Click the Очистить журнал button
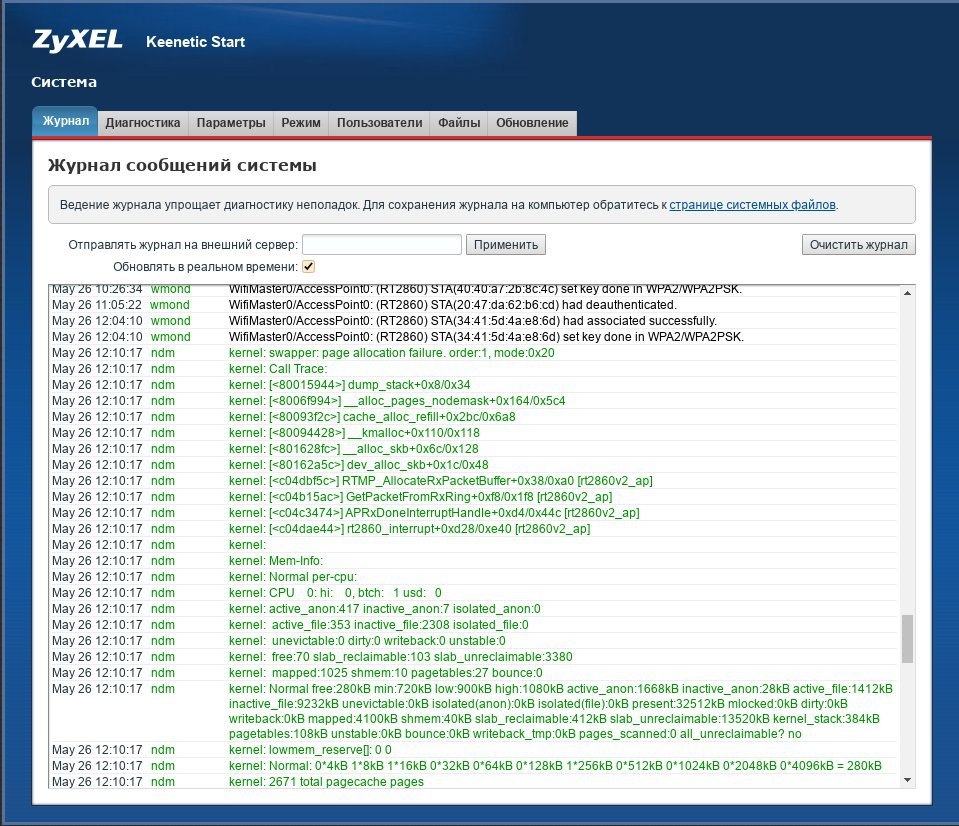 coord(858,245)
